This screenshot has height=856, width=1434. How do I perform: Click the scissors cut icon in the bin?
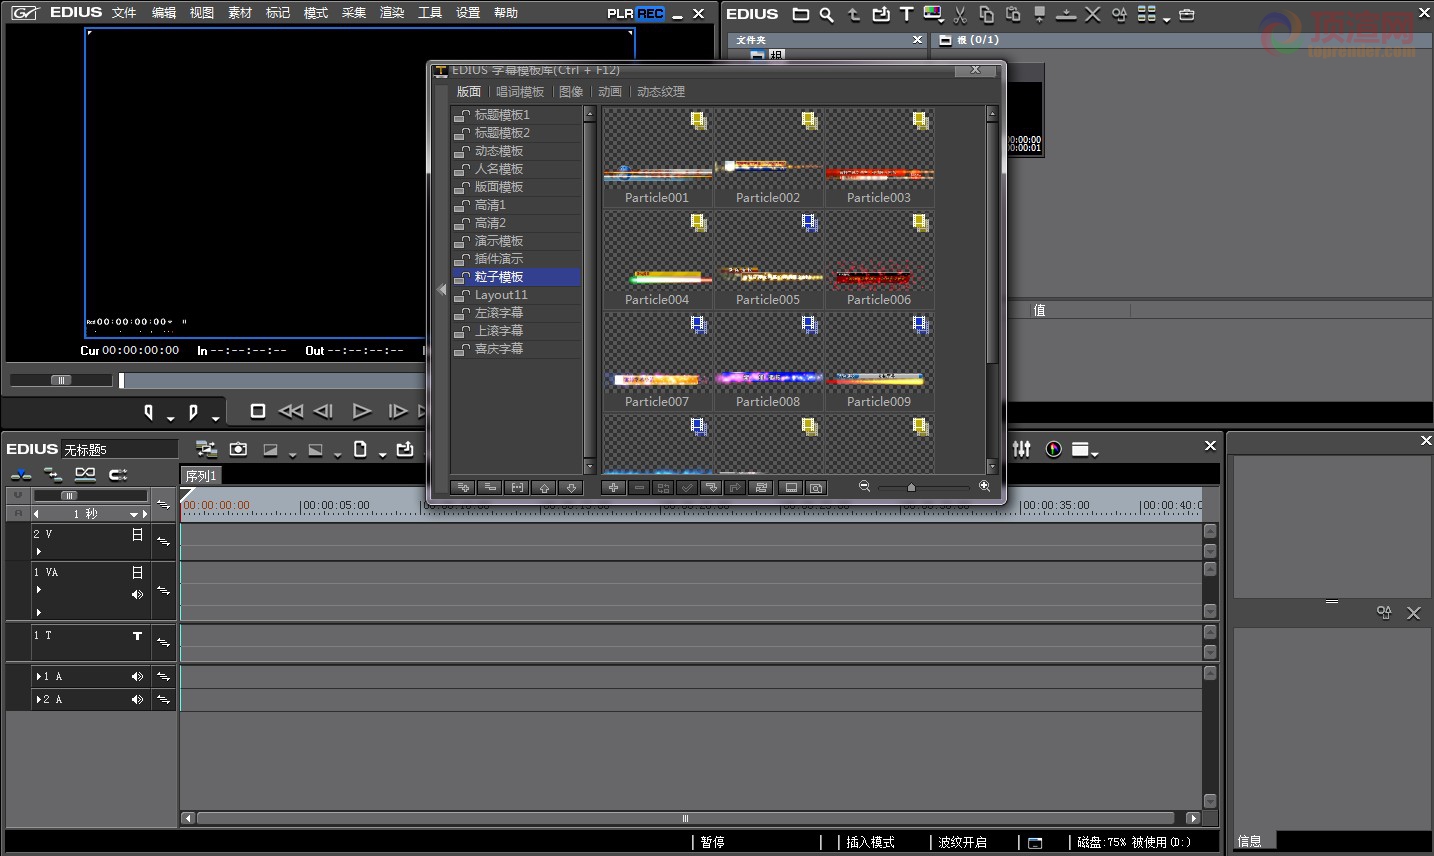960,14
